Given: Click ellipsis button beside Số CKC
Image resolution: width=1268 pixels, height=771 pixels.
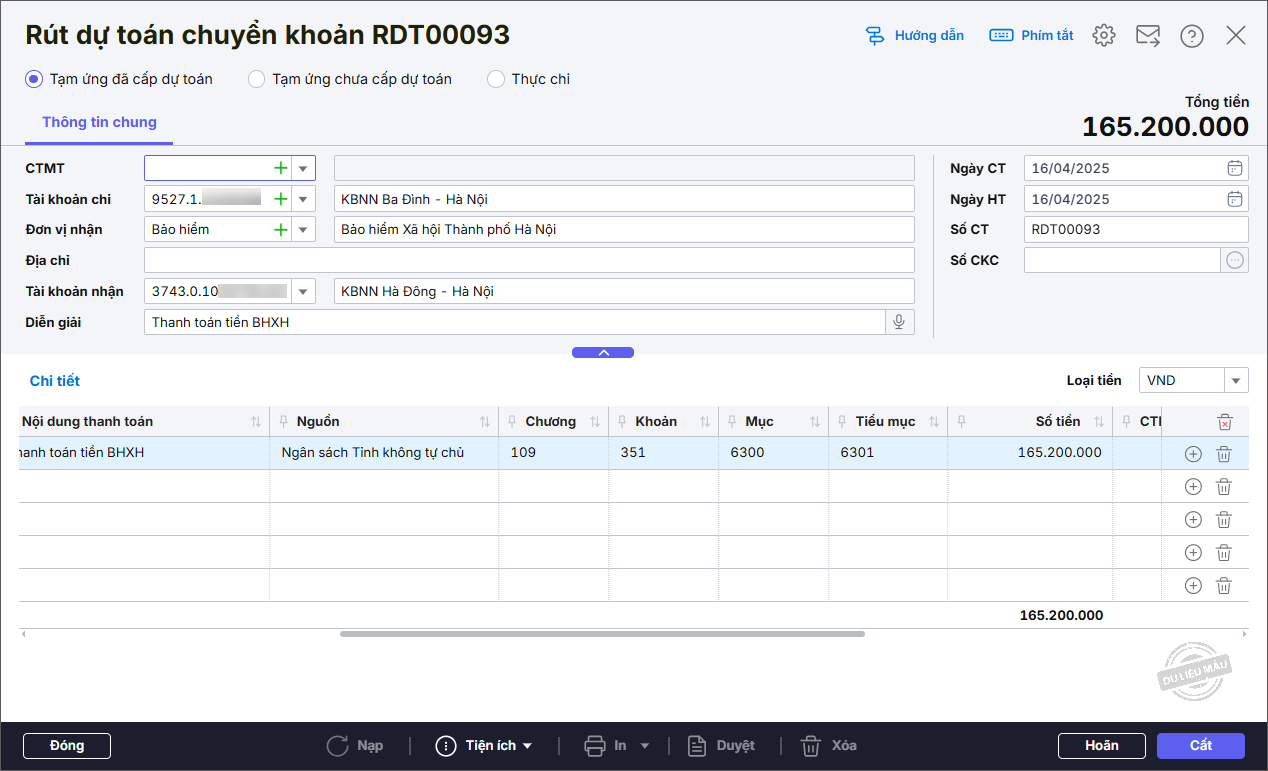Looking at the screenshot, I should pyautogui.click(x=1235, y=260).
